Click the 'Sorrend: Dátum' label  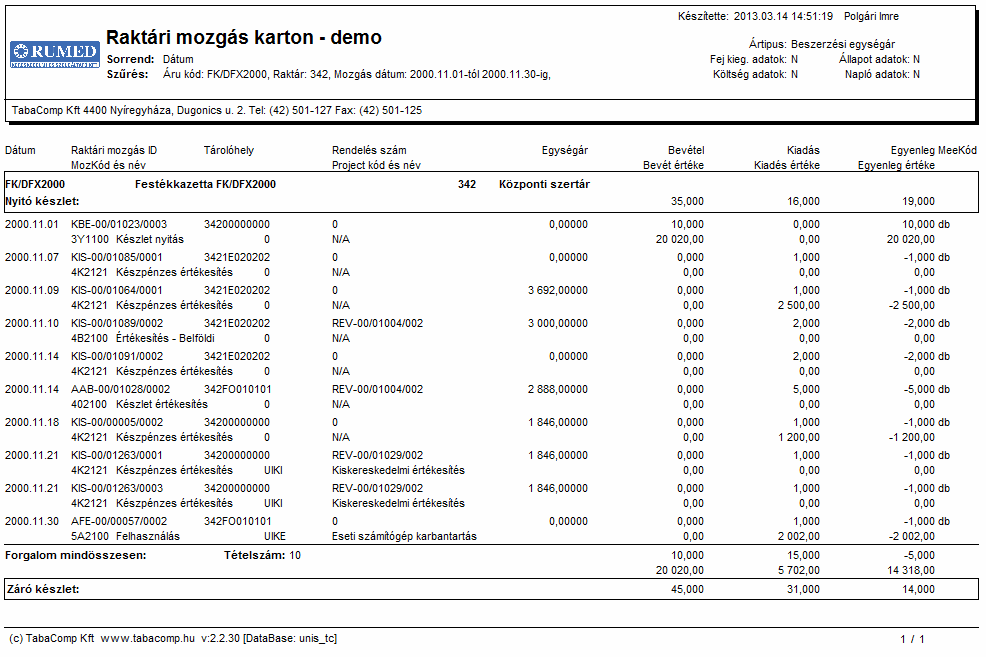(150, 59)
